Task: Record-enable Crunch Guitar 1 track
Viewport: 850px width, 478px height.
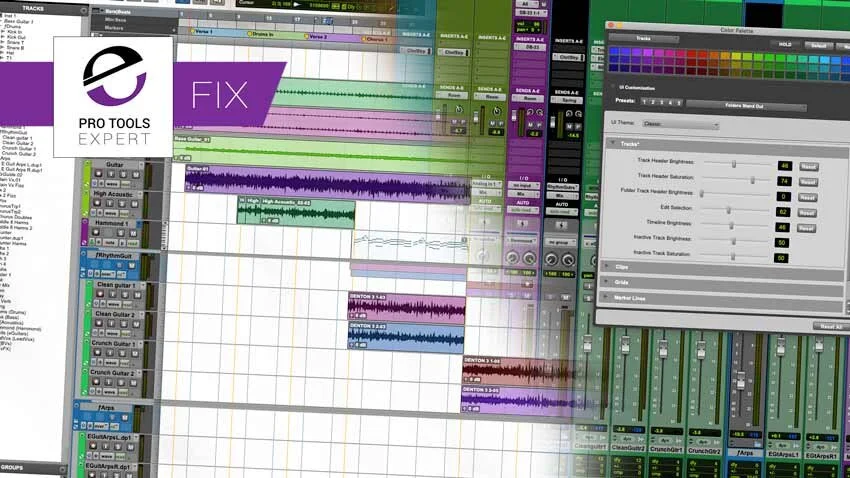Action: pyautogui.click(x=98, y=353)
